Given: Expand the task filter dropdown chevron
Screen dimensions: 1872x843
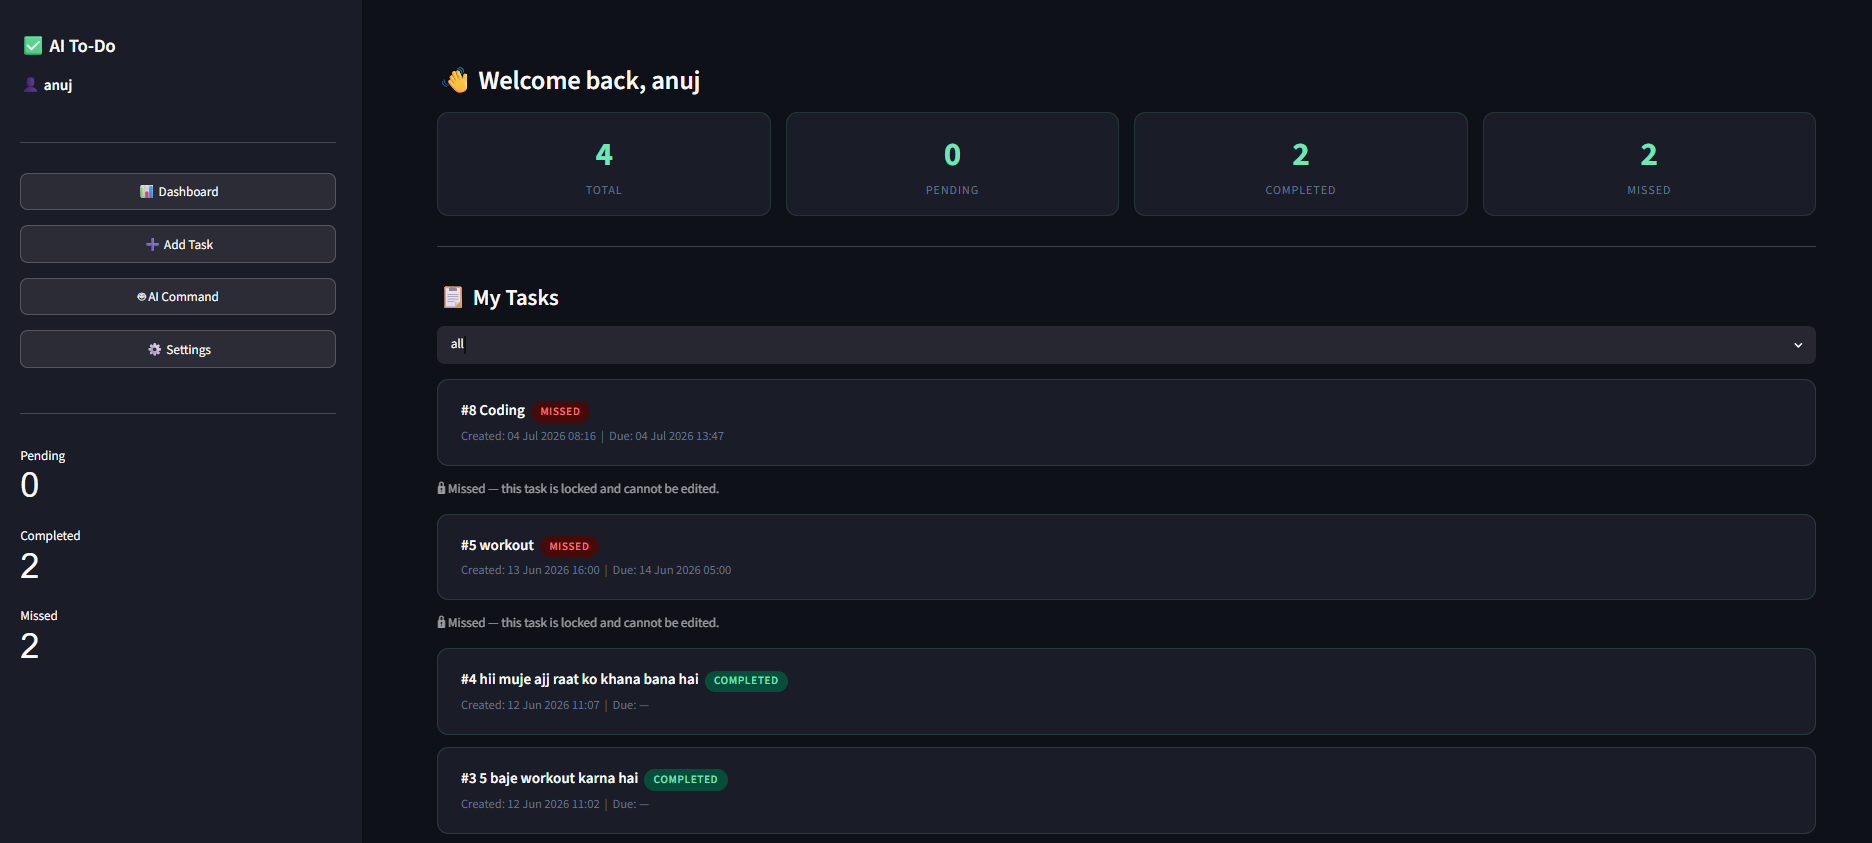Looking at the screenshot, I should point(1798,345).
